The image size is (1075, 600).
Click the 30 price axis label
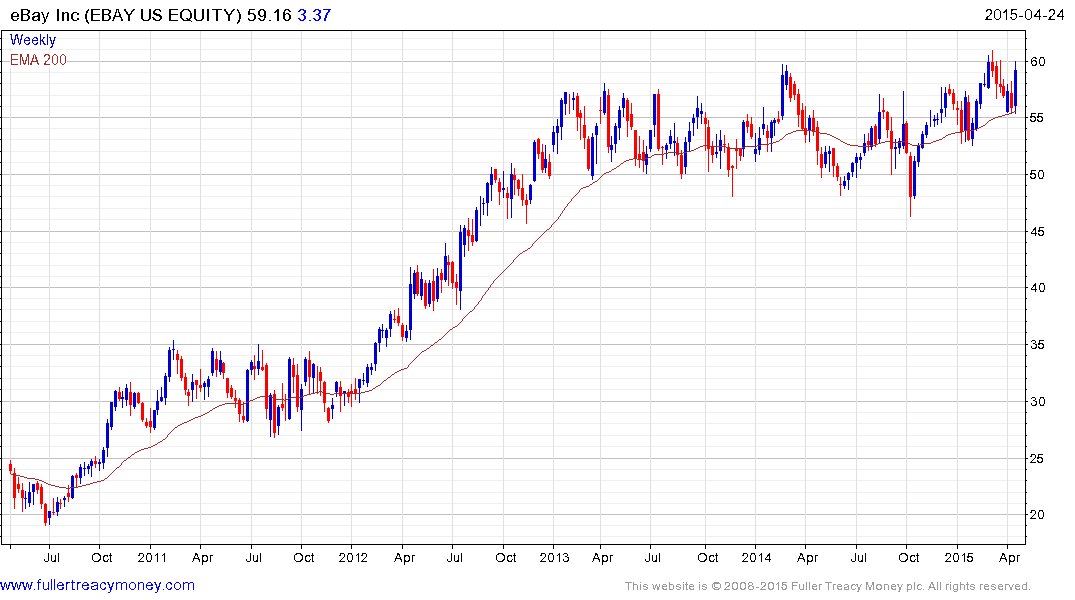pyautogui.click(x=1038, y=402)
